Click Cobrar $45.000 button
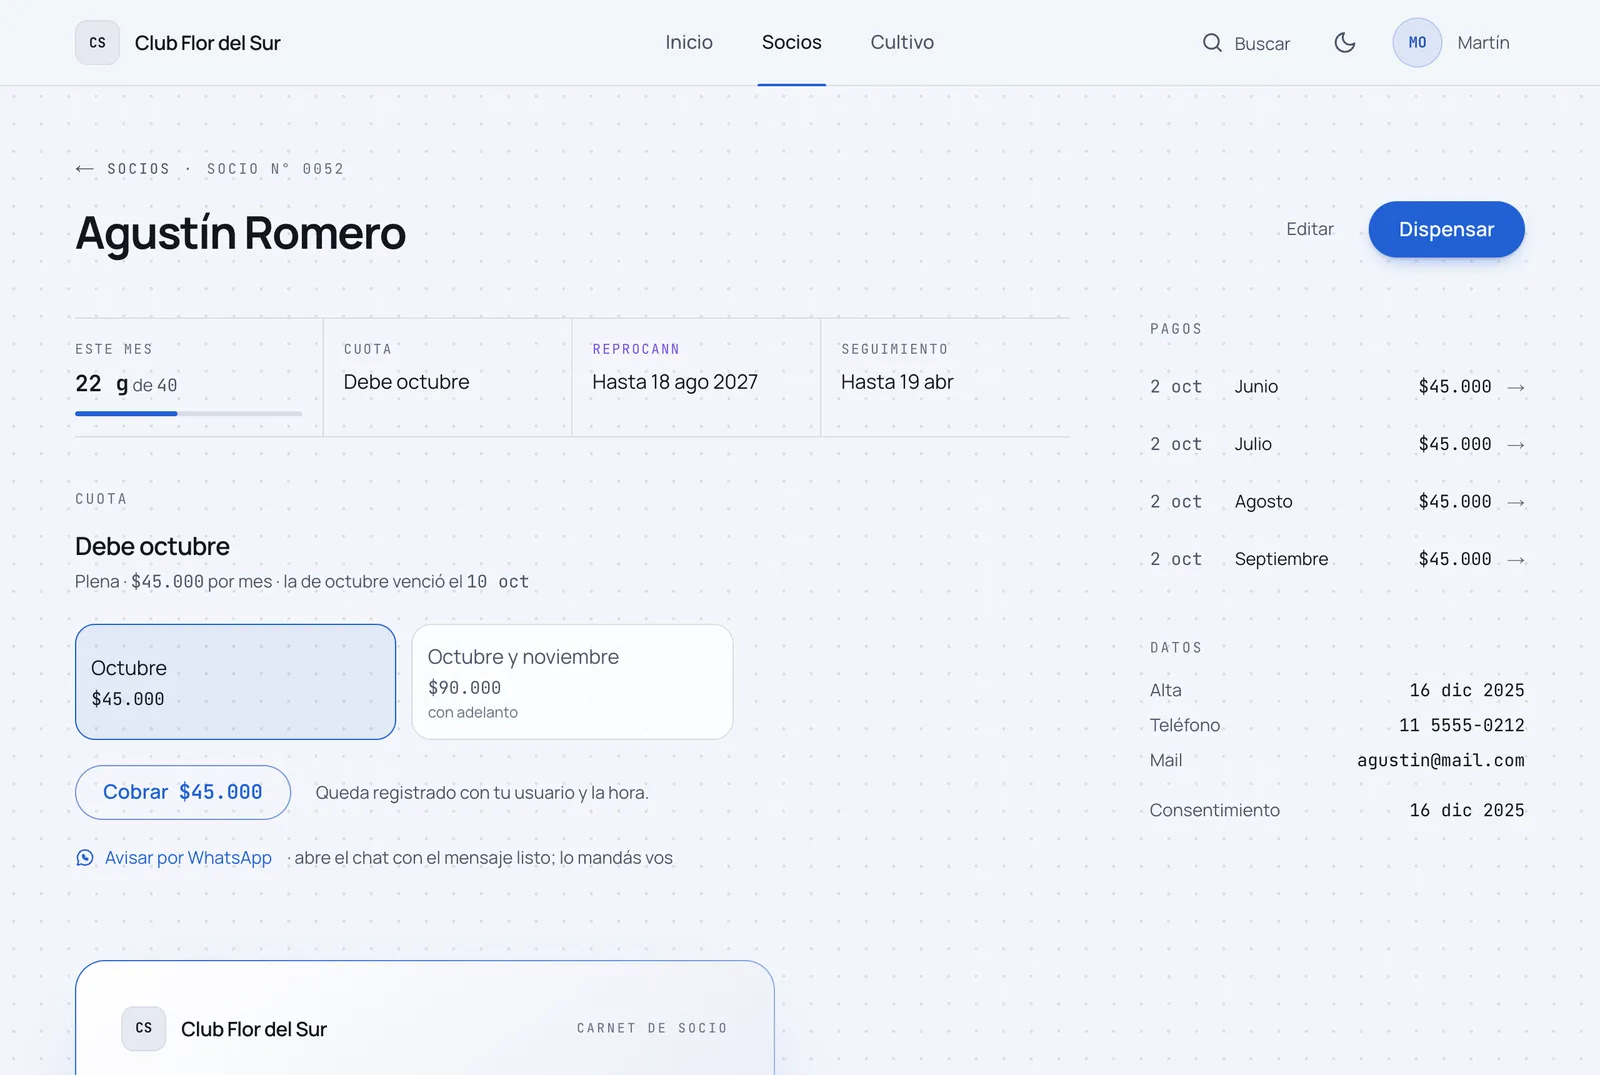Screen dimensions: 1600x1075 point(183,792)
